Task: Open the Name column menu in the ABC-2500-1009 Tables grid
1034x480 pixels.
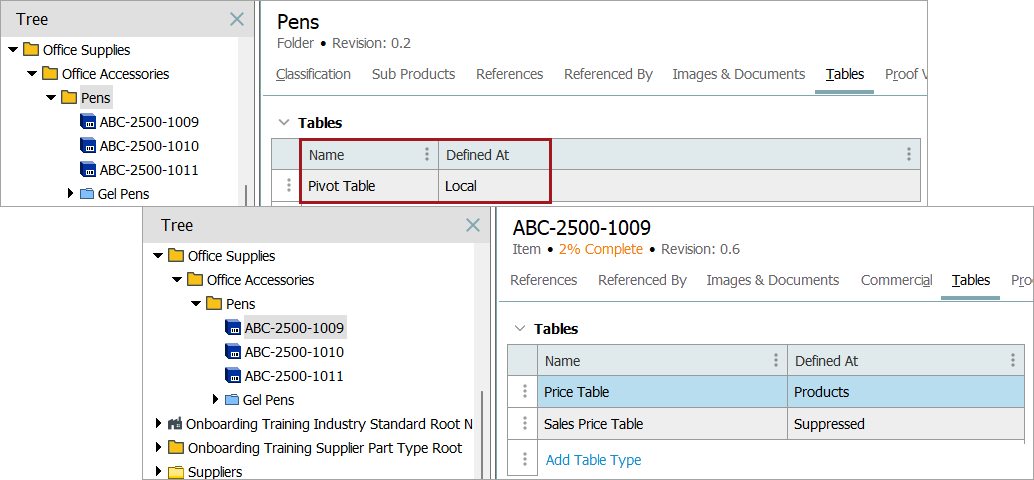Action: coord(776,361)
